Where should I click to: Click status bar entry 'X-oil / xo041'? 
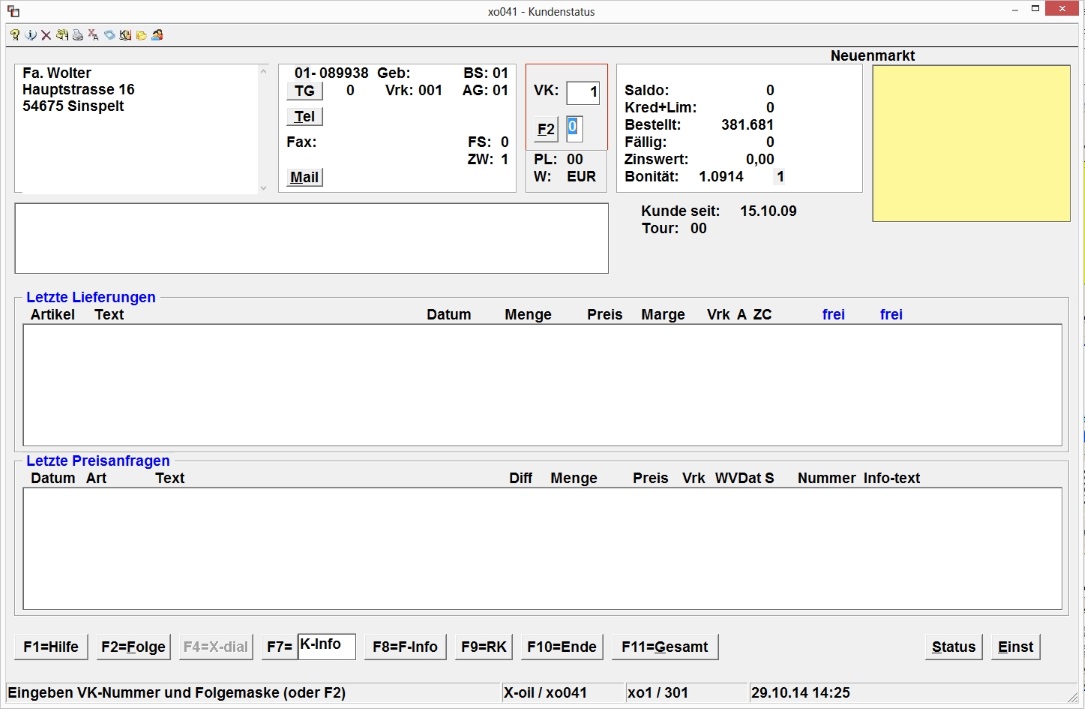click(545, 692)
